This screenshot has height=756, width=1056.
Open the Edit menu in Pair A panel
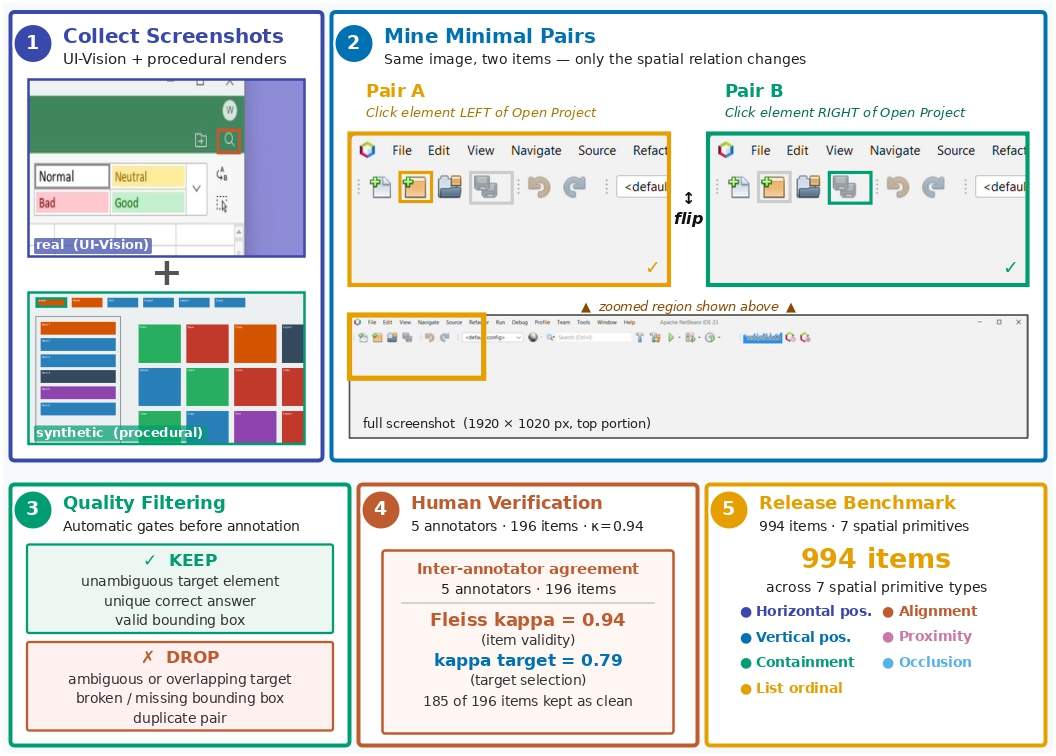pos(438,150)
